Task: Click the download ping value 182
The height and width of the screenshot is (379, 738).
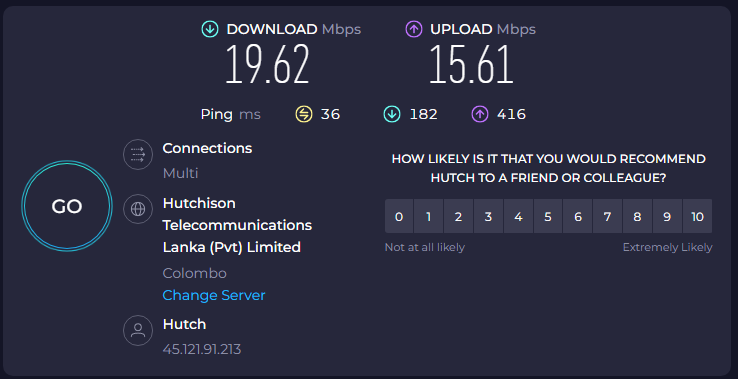Action: click(x=423, y=114)
